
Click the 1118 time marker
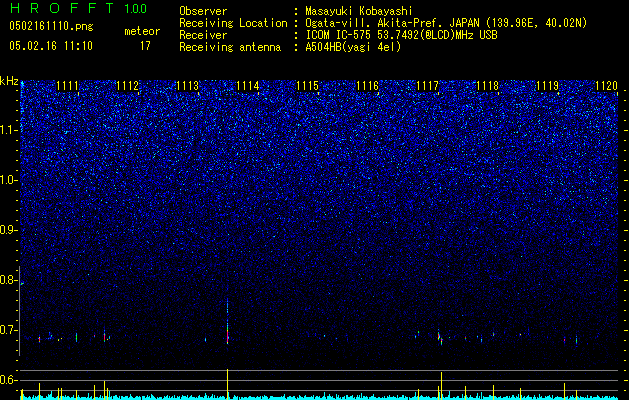click(487, 86)
